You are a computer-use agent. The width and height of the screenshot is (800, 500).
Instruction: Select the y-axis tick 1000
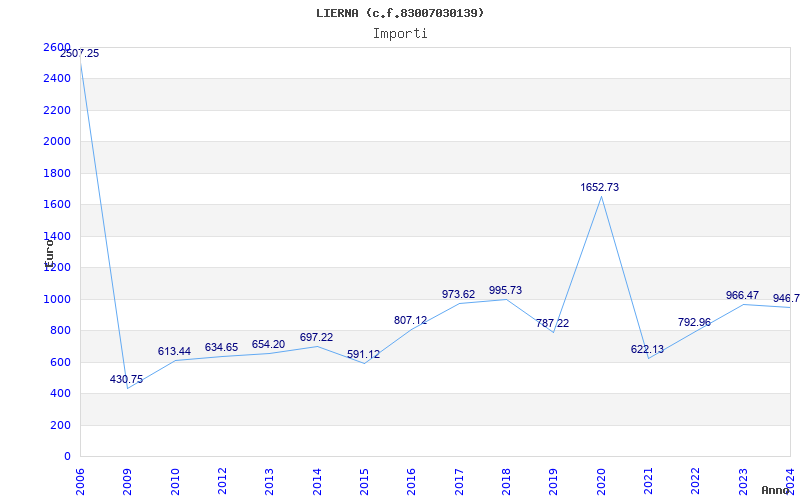(x=57, y=299)
